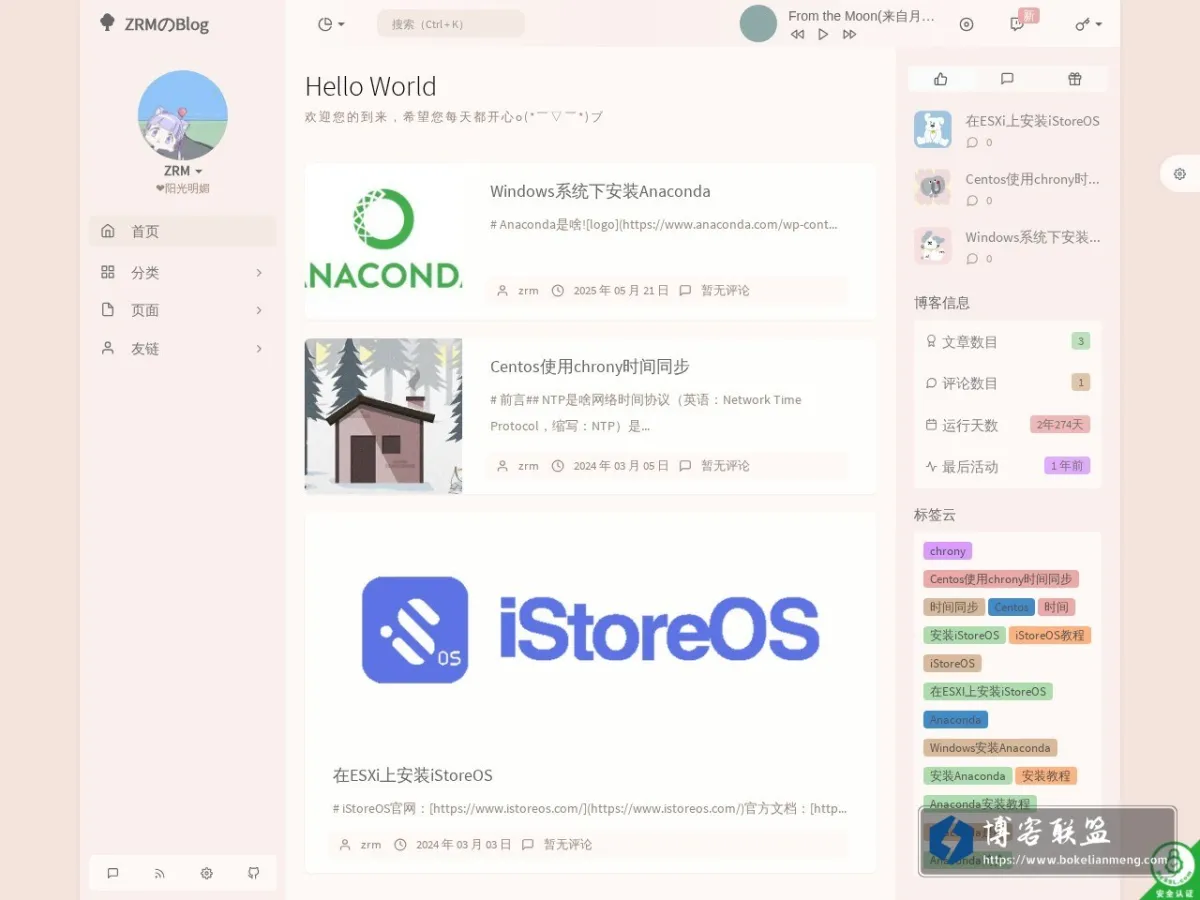Select the Centos使用chrony时间同步 tag
The height and width of the screenshot is (900, 1200).
pyautogui.click(x=1001, y=579)
